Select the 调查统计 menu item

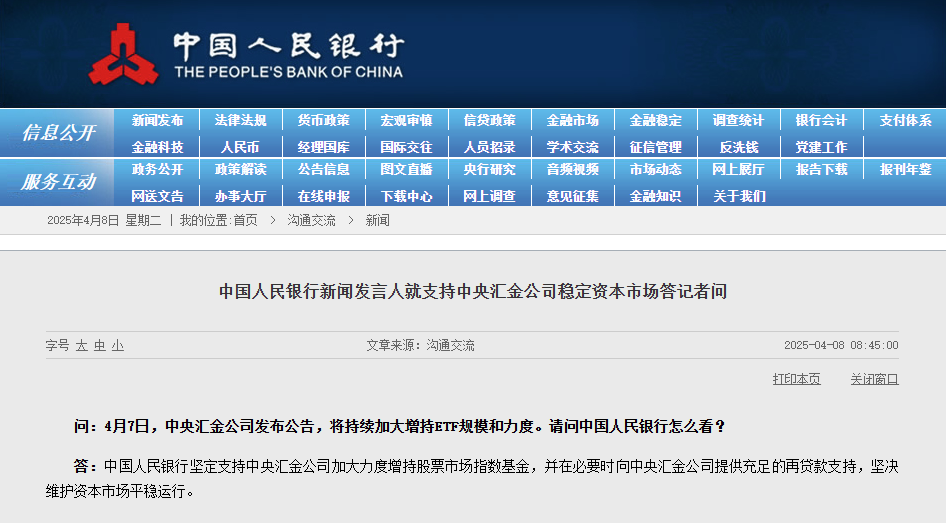[738, 120]
